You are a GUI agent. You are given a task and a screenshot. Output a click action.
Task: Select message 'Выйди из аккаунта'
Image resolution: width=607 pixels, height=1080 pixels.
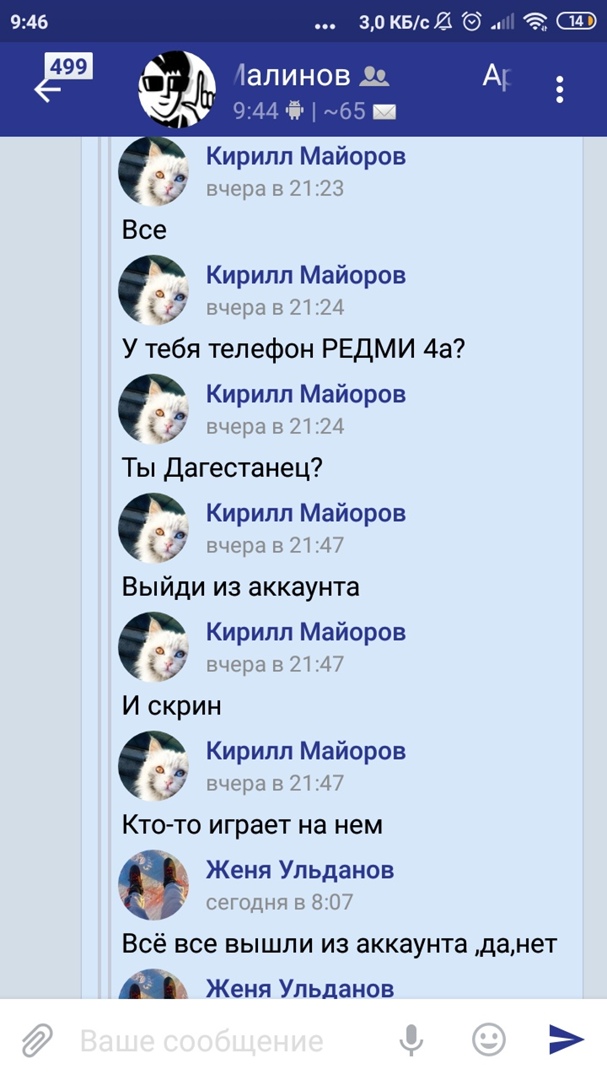tap(240, 587)
